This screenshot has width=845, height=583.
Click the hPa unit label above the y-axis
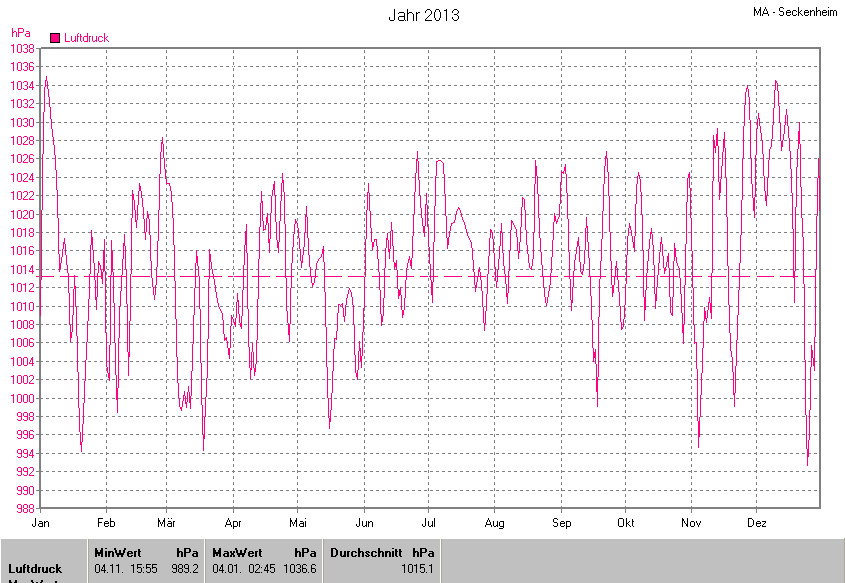pos(20,33)
